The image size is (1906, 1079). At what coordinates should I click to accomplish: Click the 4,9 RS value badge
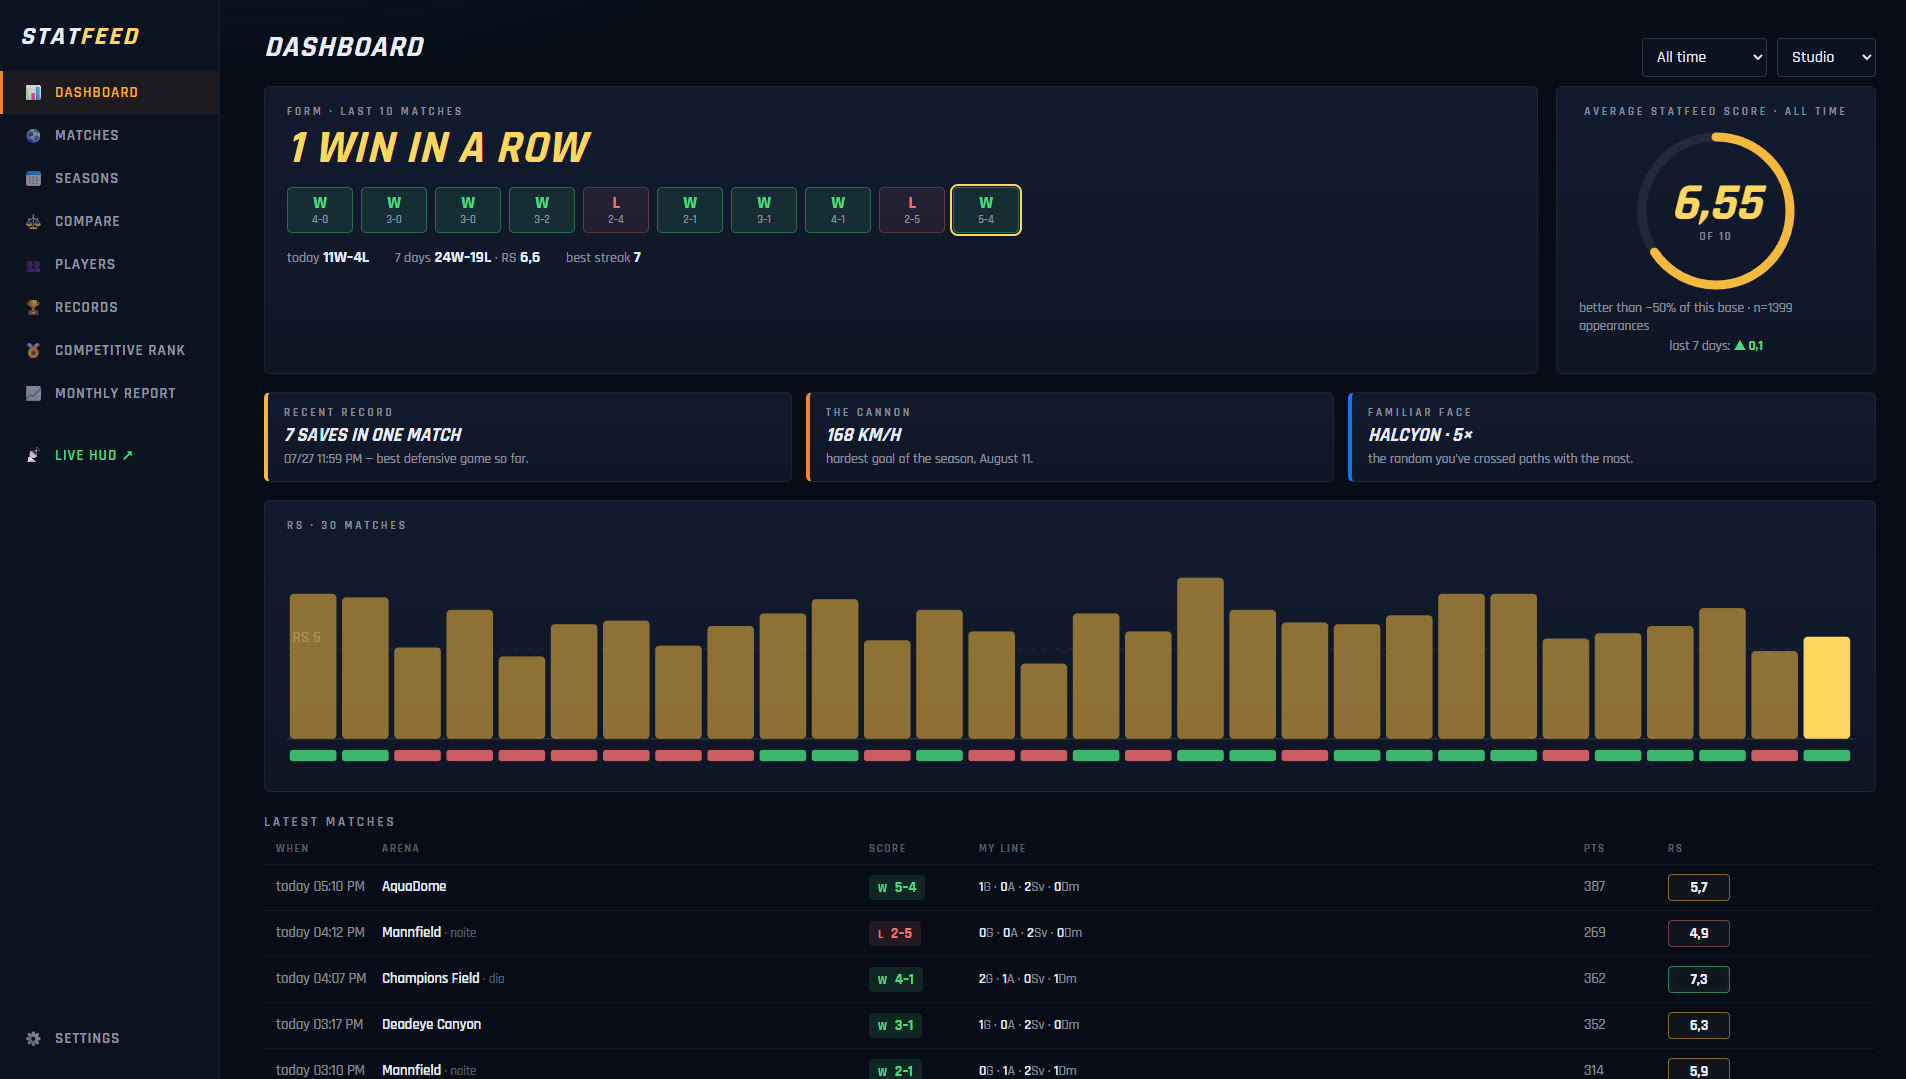(1699, 934)
